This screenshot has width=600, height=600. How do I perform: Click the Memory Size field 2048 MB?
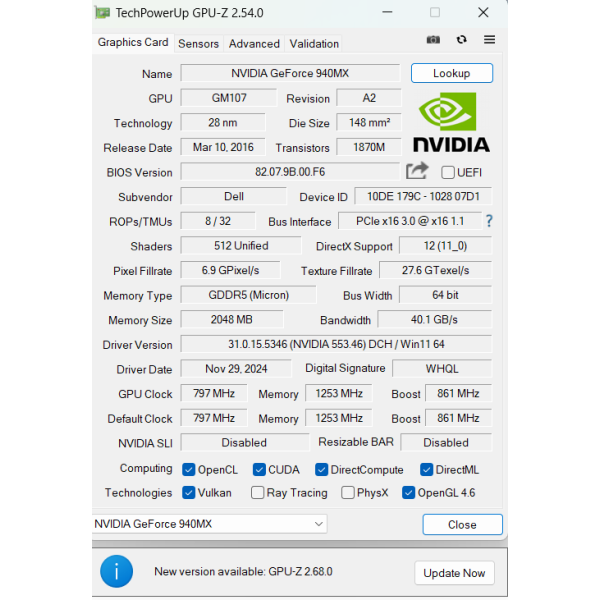(x=232, y=320)
